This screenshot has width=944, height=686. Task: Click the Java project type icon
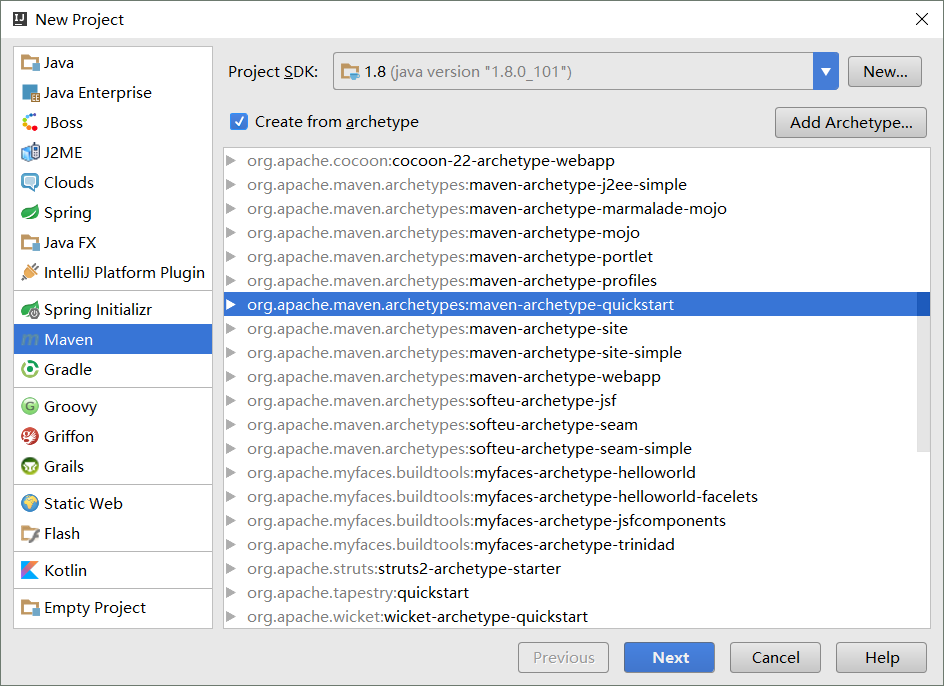point(30,63)
